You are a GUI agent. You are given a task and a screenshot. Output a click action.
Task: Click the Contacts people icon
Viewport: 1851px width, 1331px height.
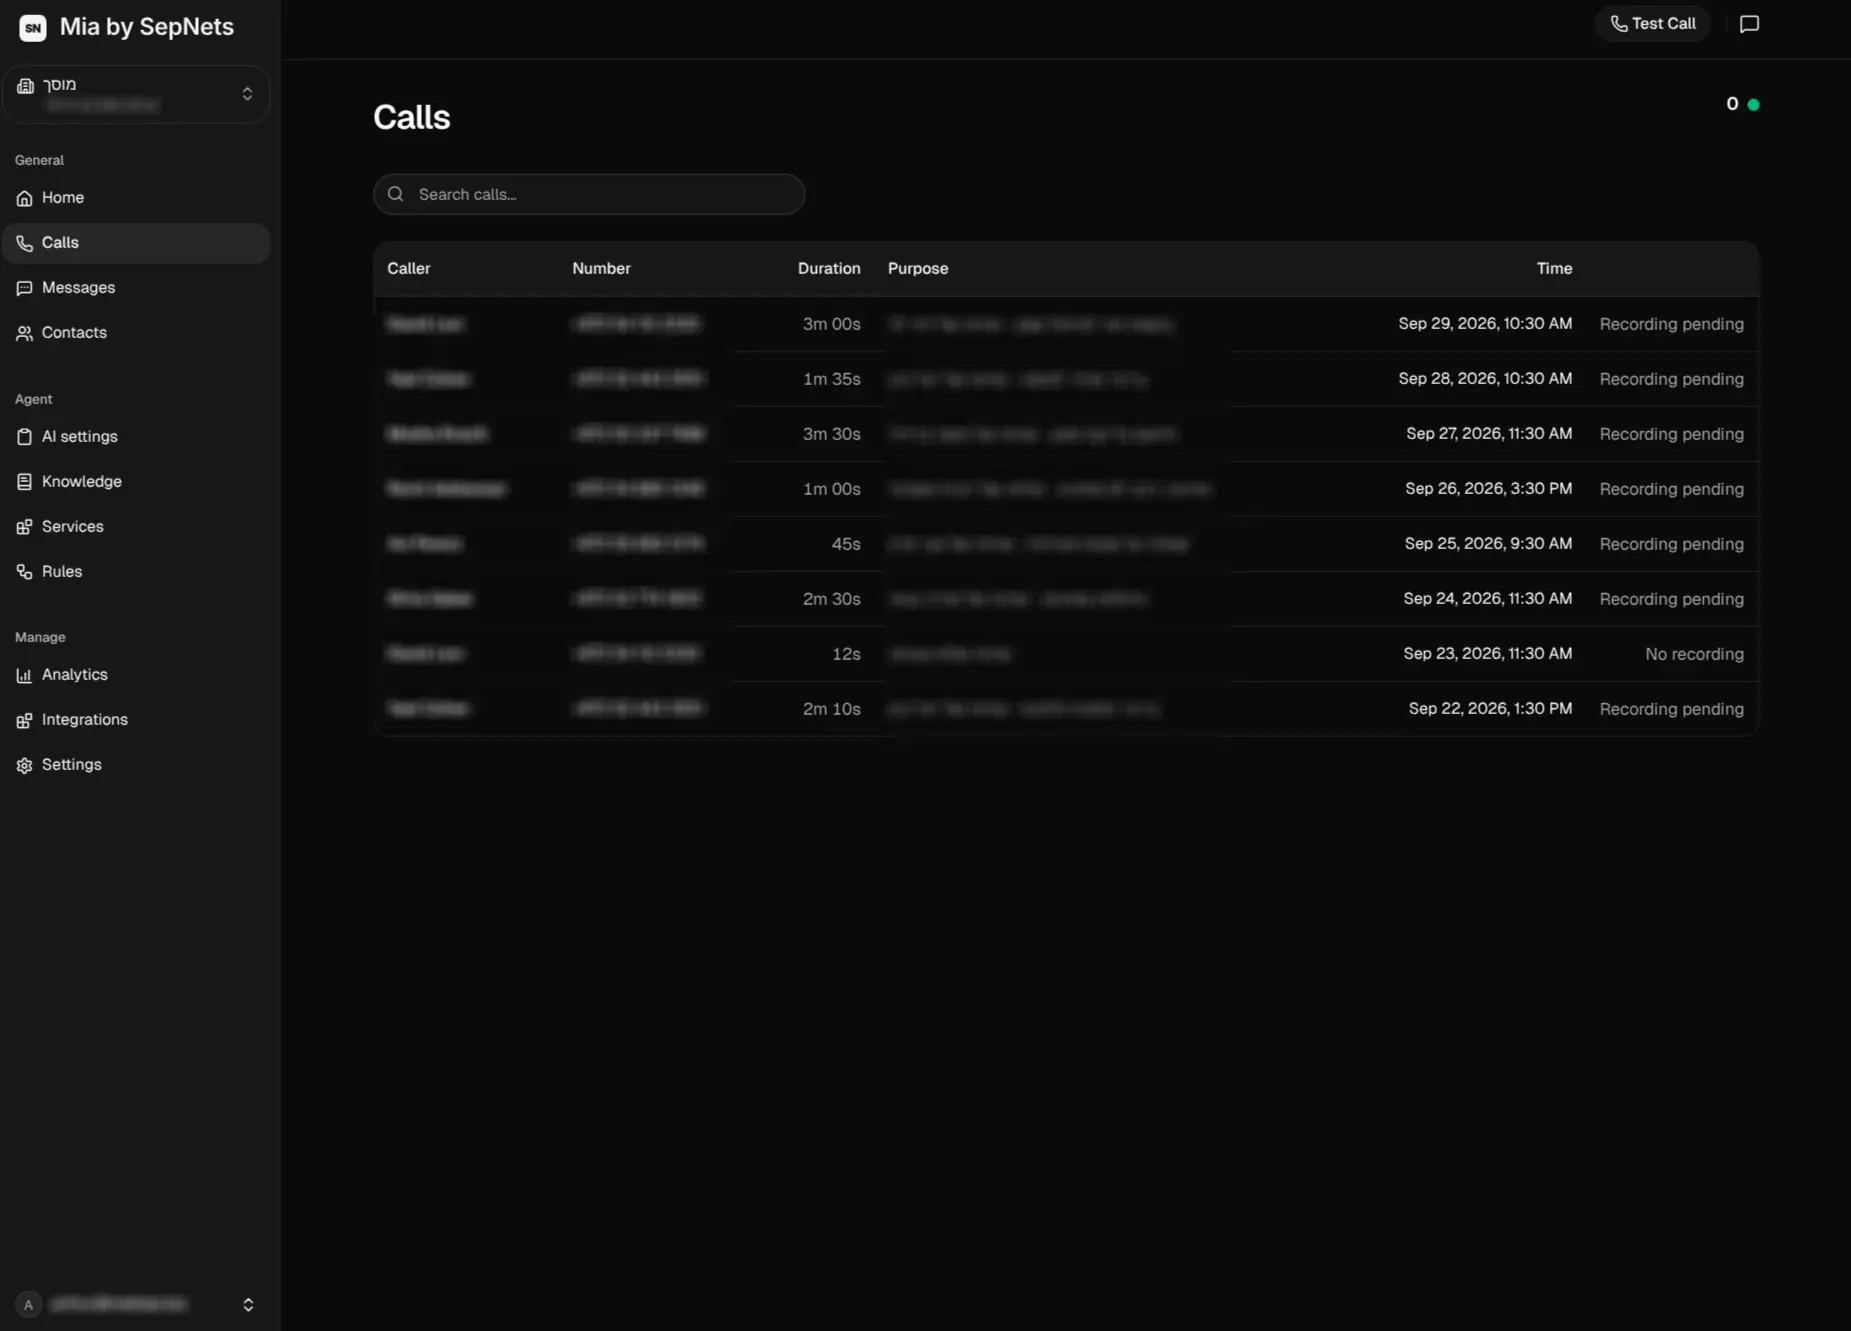pos(24,333)
